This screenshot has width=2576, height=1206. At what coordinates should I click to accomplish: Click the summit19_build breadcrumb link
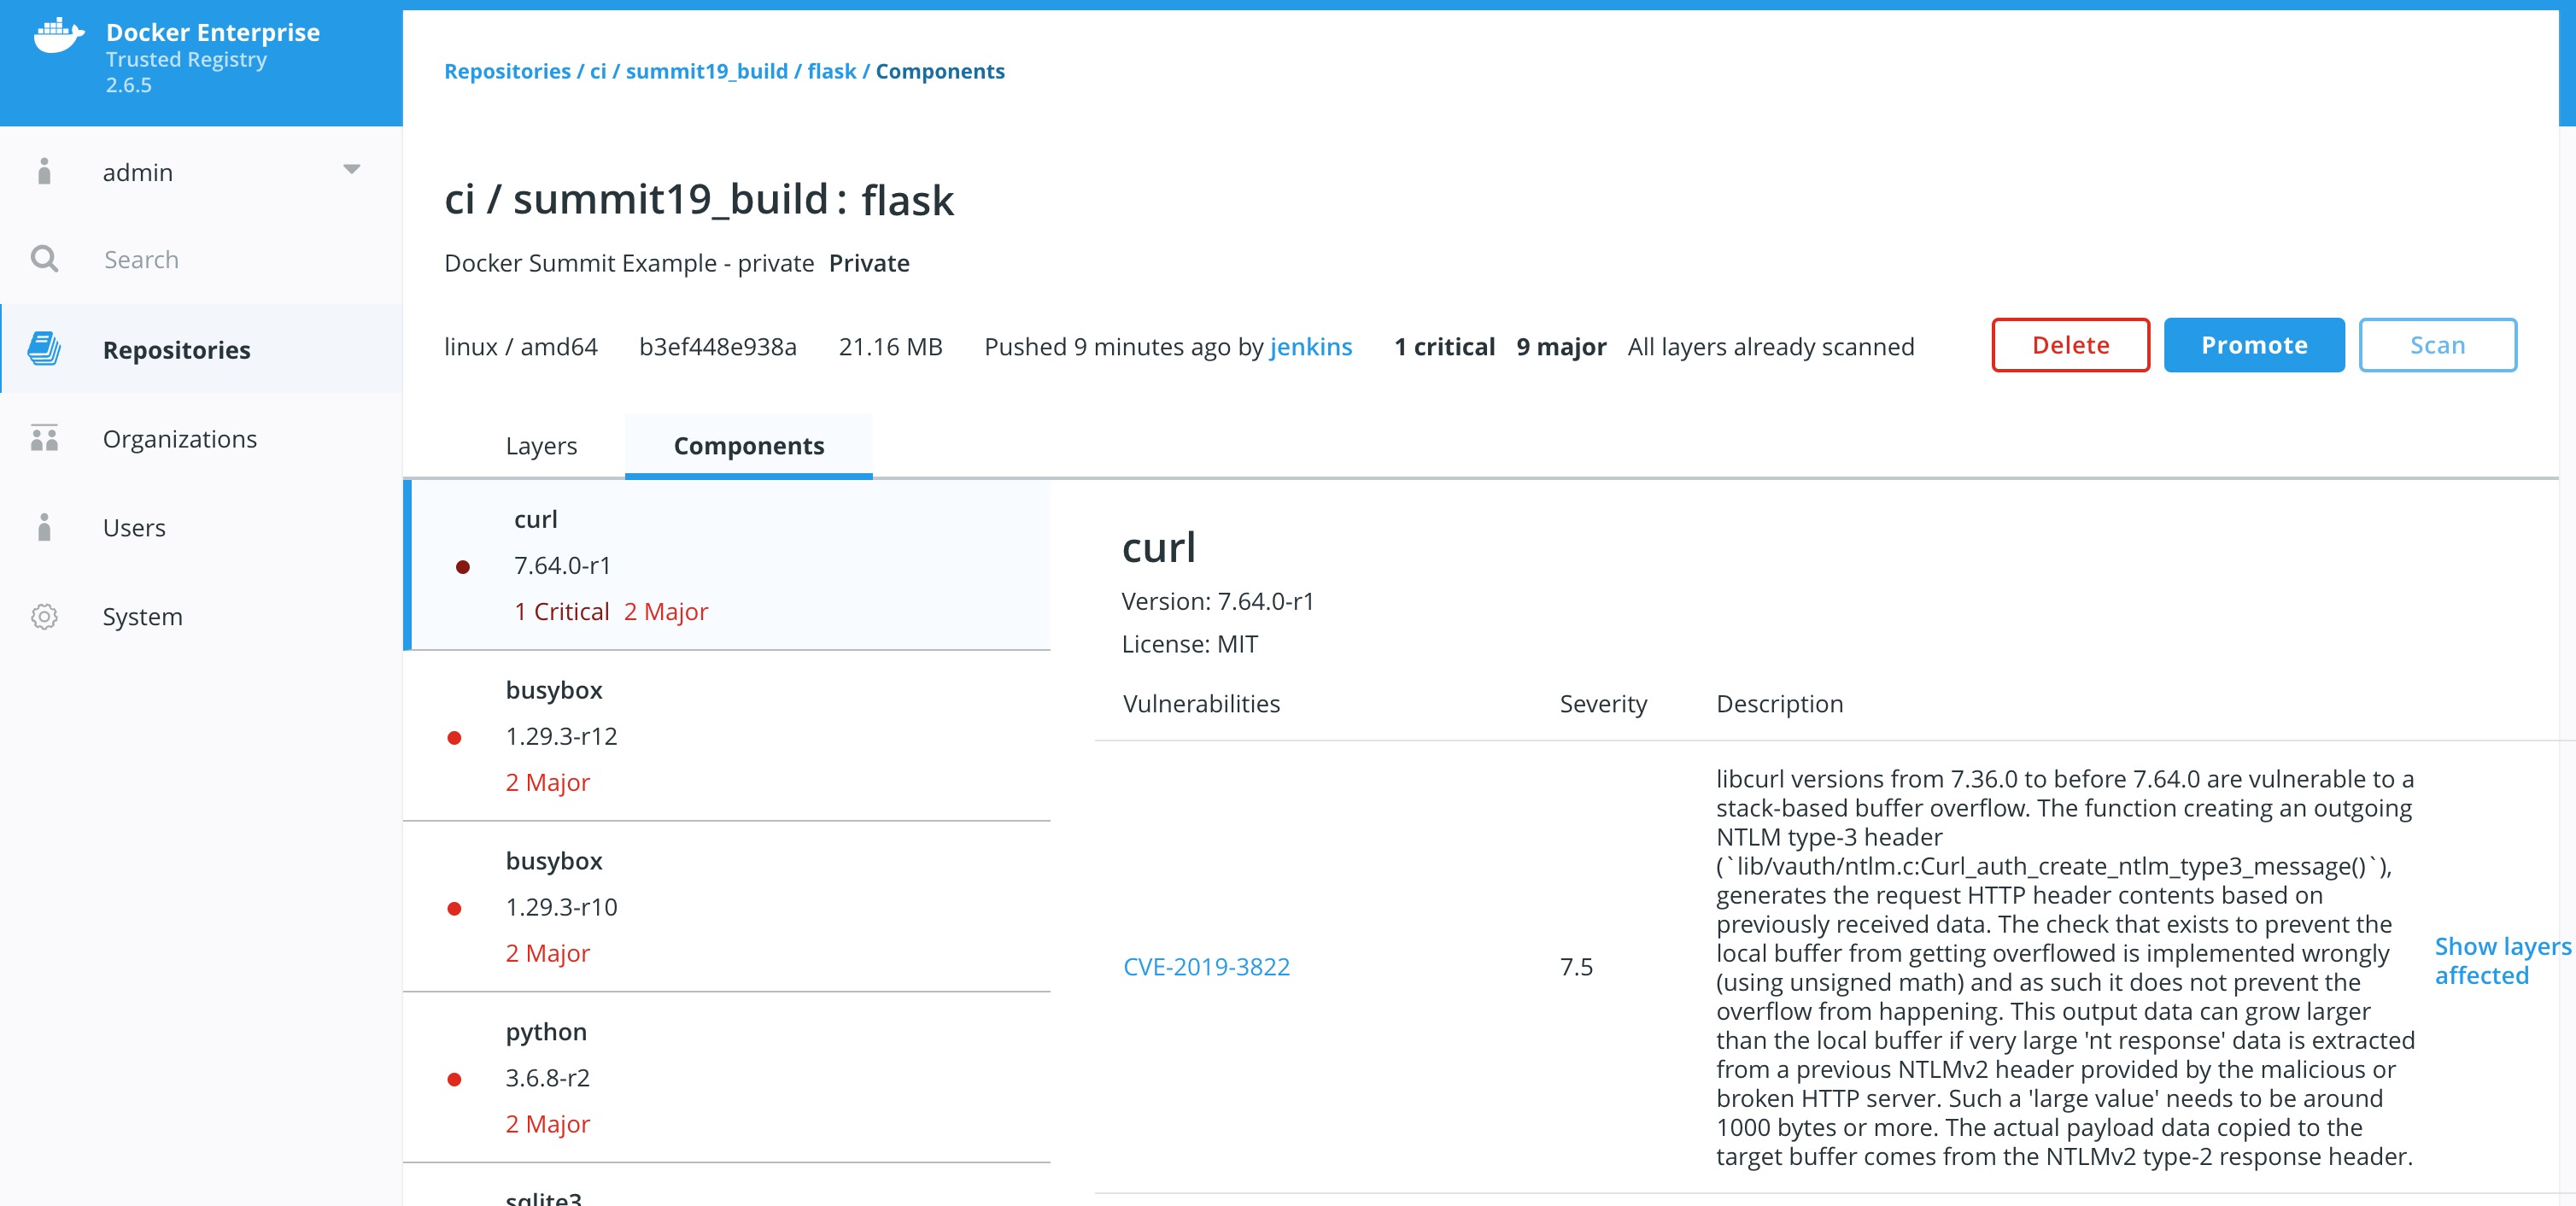[706, 71]
